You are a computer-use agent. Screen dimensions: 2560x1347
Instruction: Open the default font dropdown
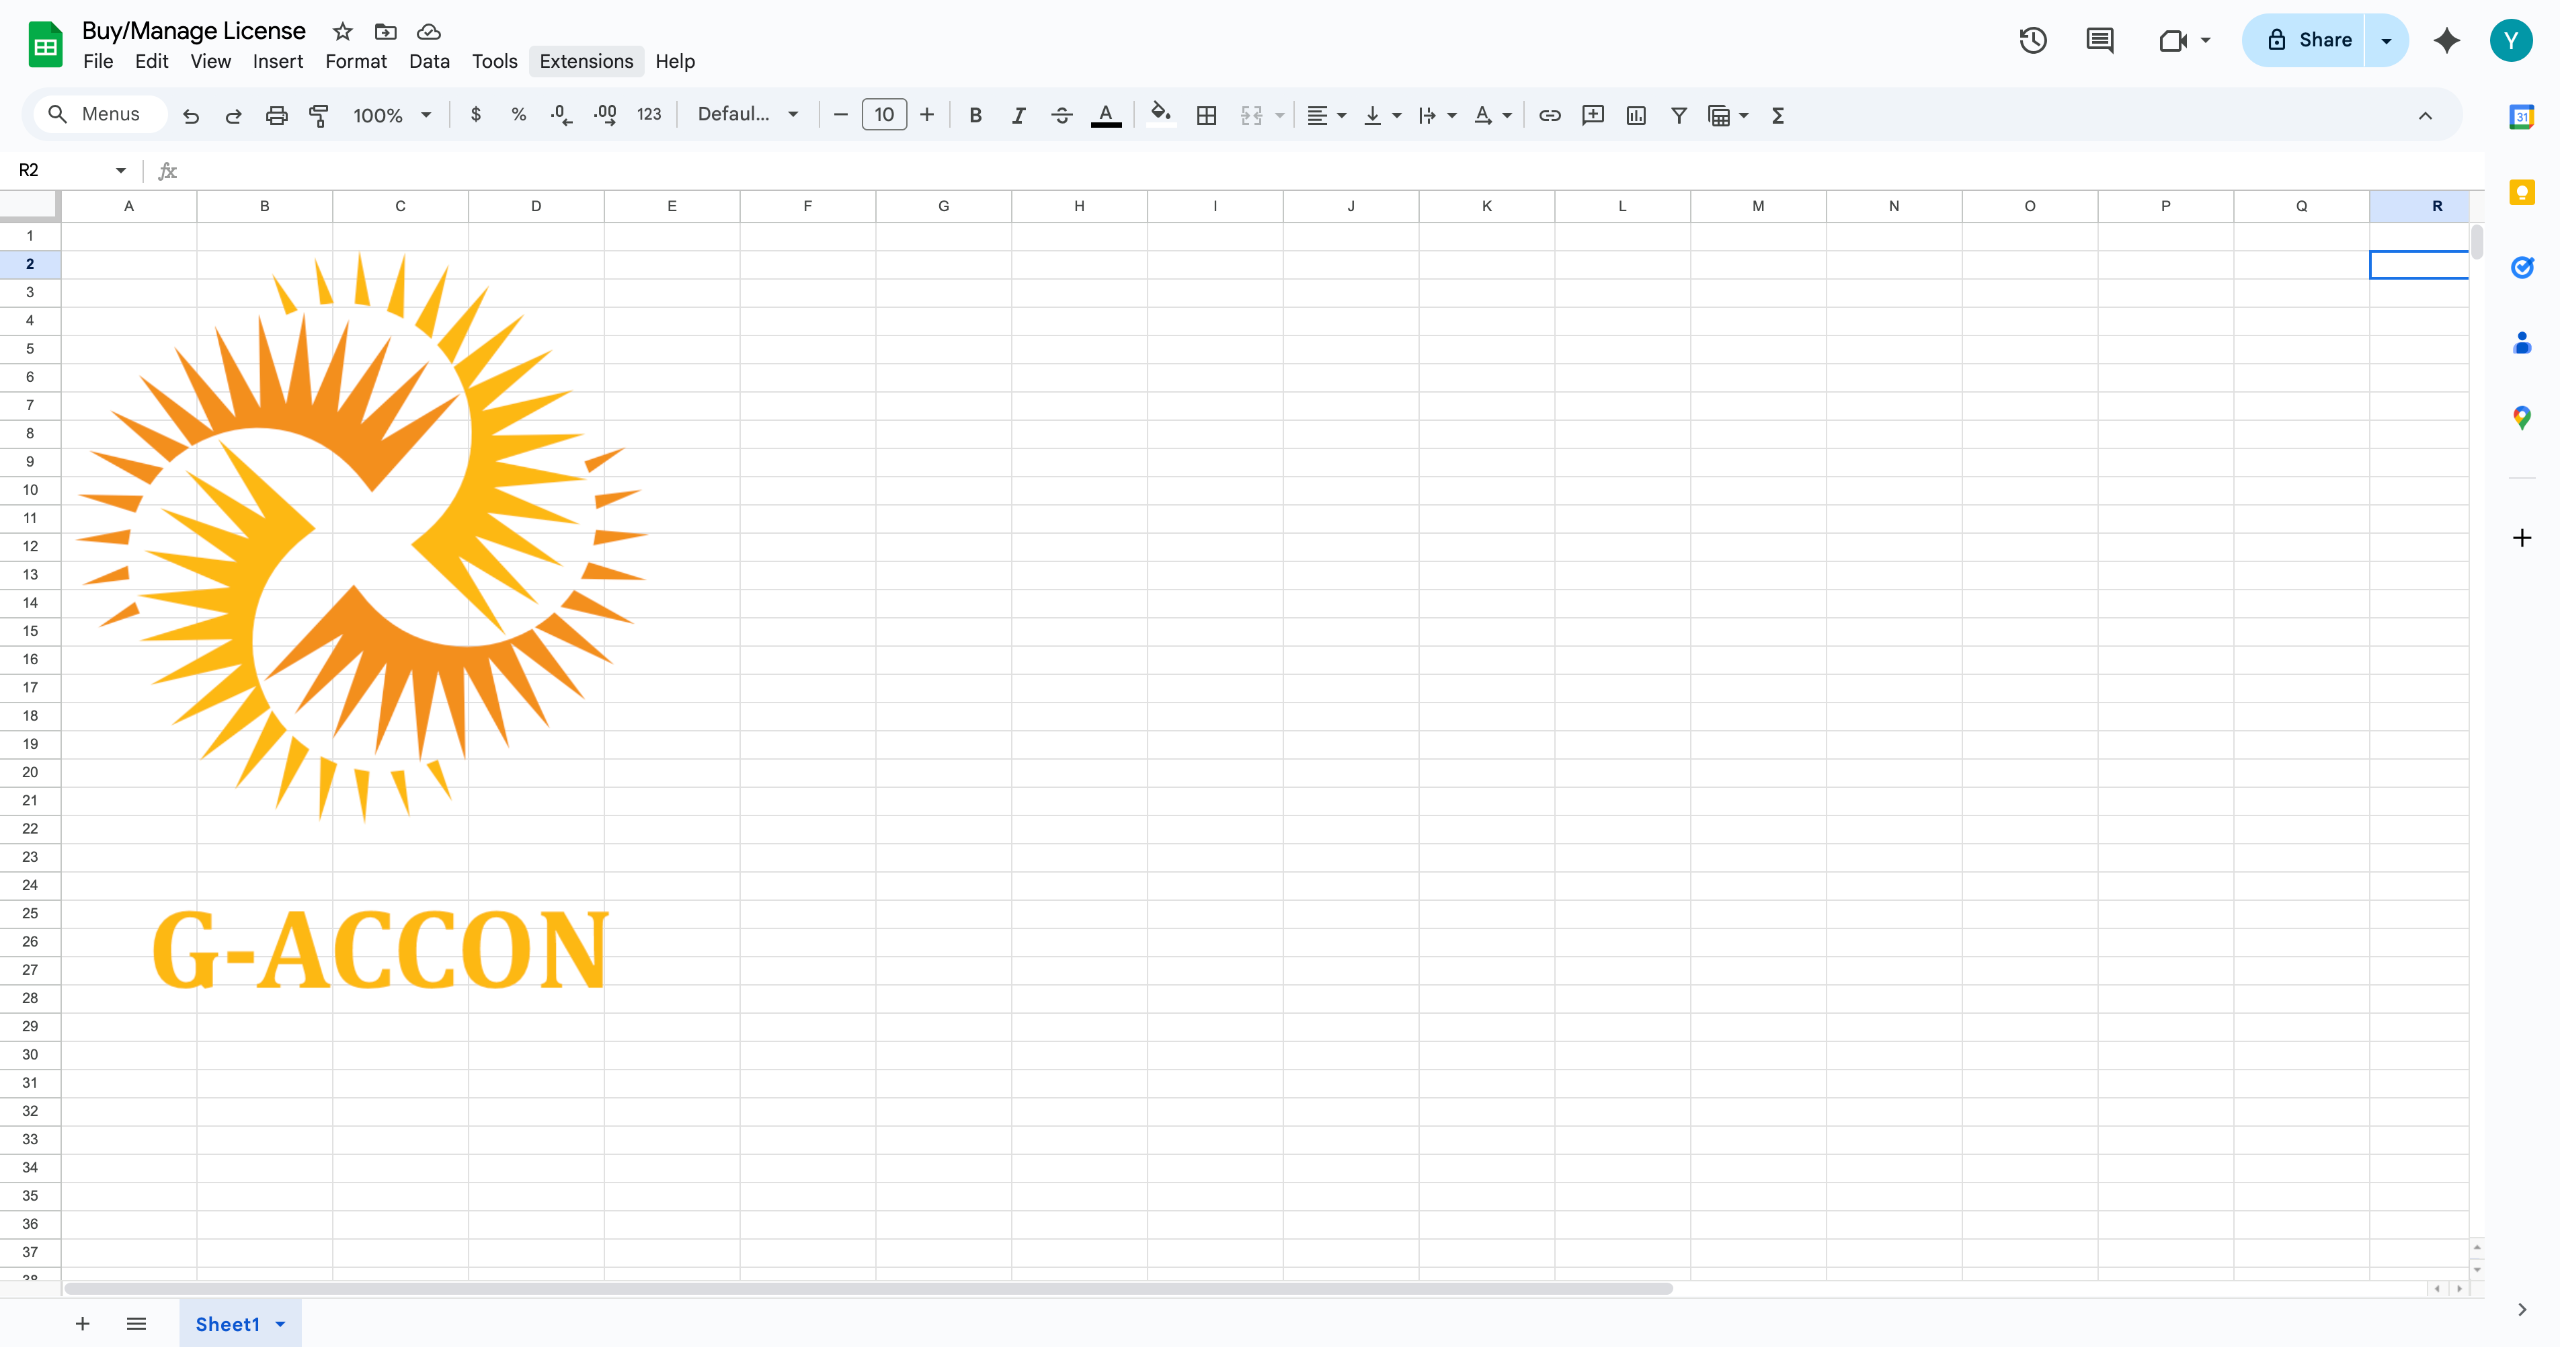tap(748, 115)
